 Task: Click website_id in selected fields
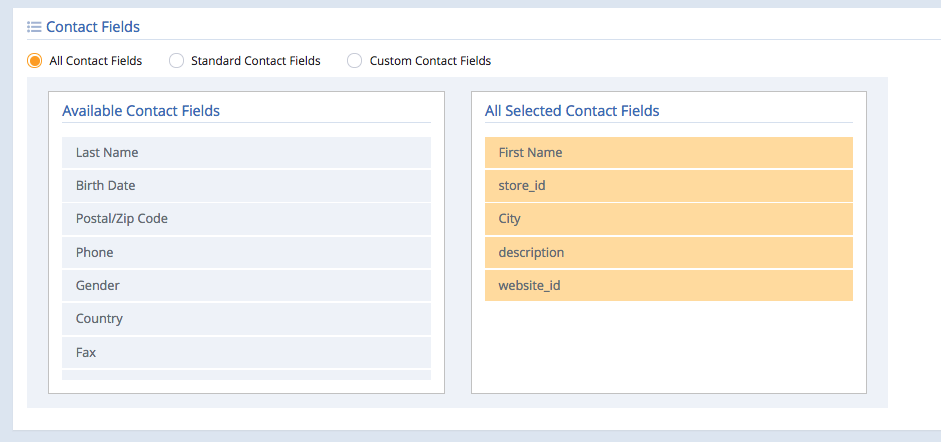[x=669, y=285]
